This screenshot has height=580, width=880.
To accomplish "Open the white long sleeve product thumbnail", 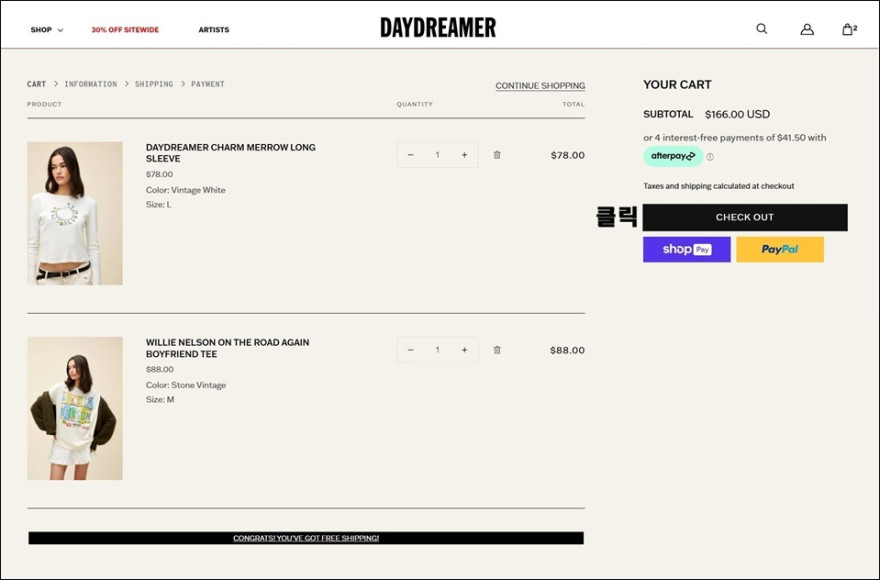I will 75,213.
